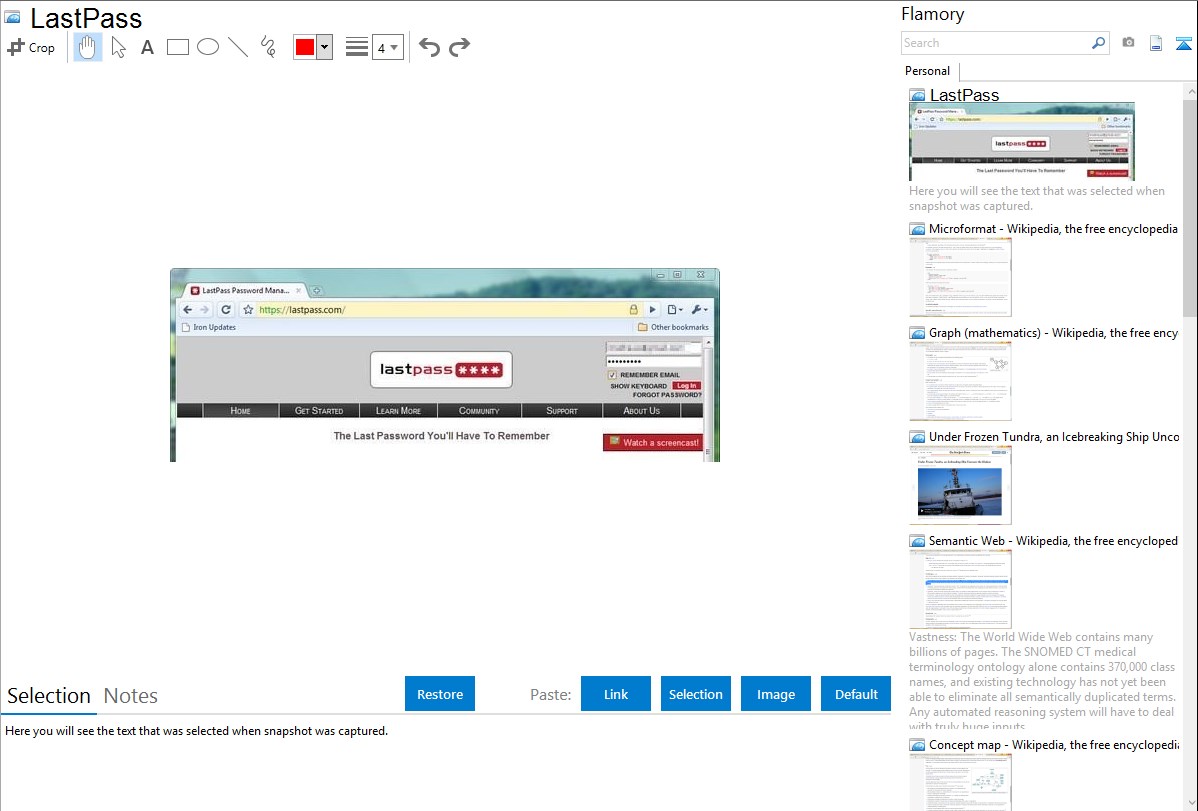Activate the Crop tool
This screenshot has height=811, width=1198.
point(31,47)
